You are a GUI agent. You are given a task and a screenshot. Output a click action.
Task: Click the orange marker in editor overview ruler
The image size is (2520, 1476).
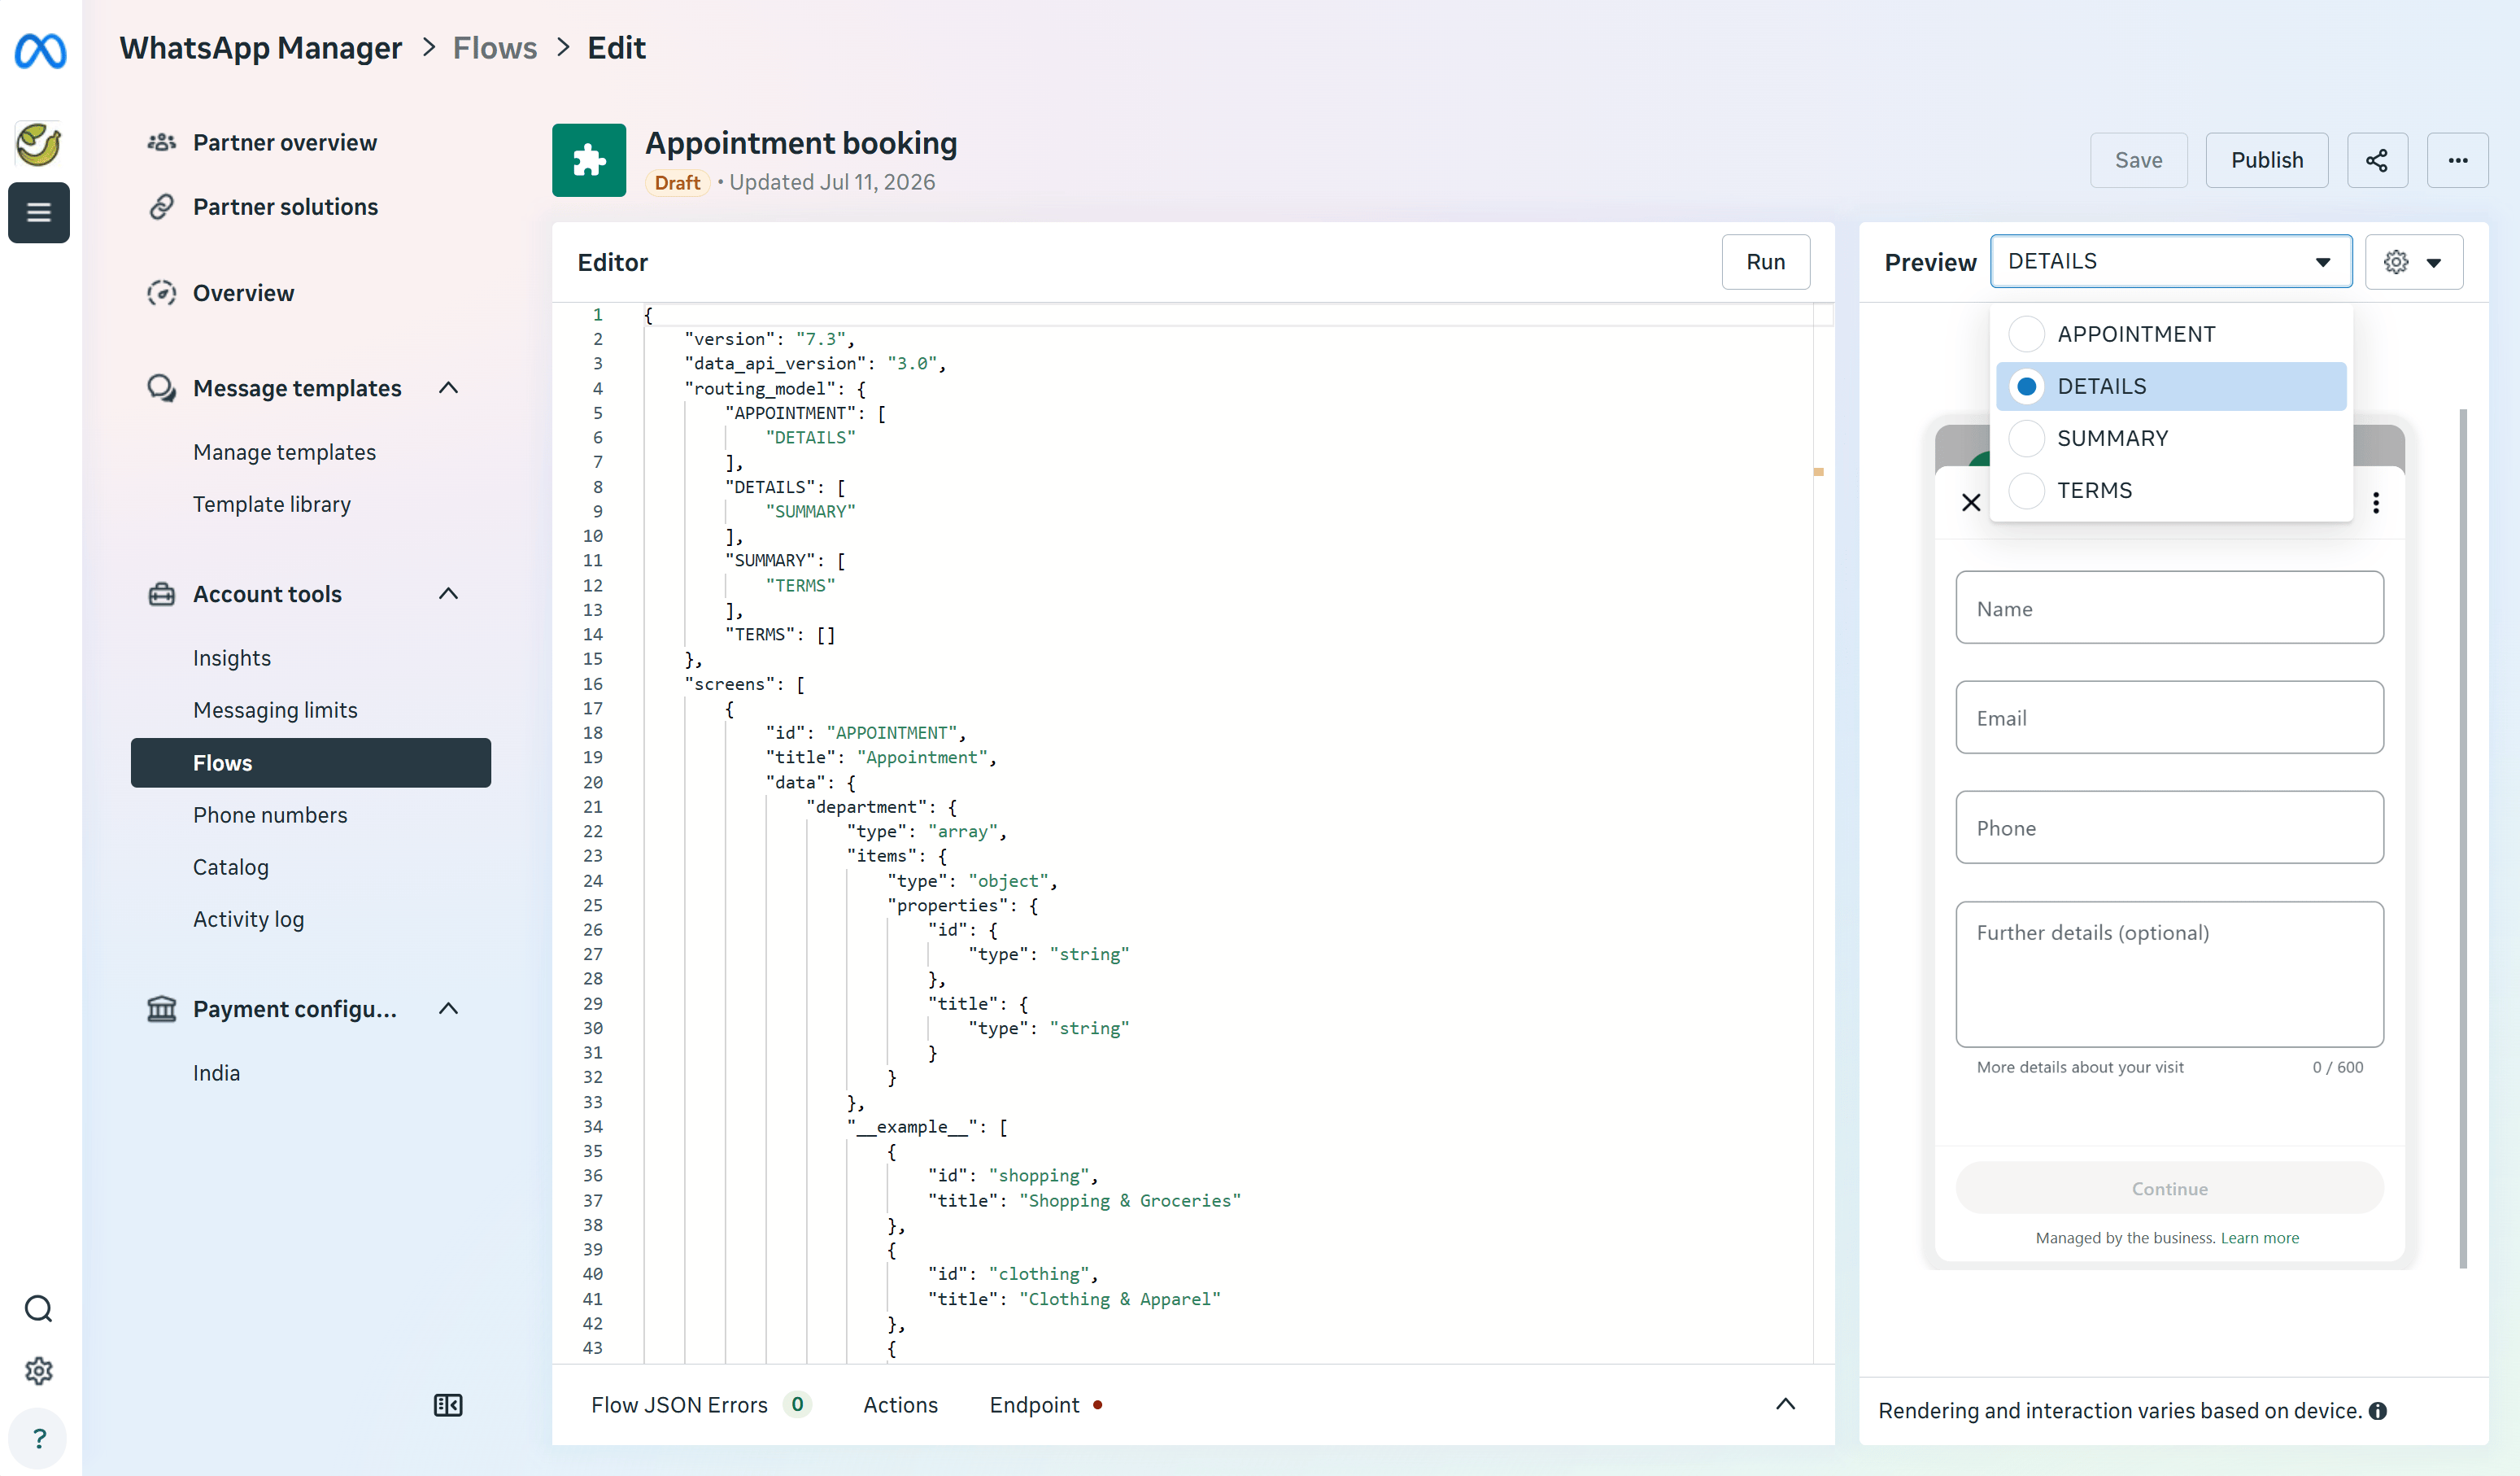[1818, 471]
